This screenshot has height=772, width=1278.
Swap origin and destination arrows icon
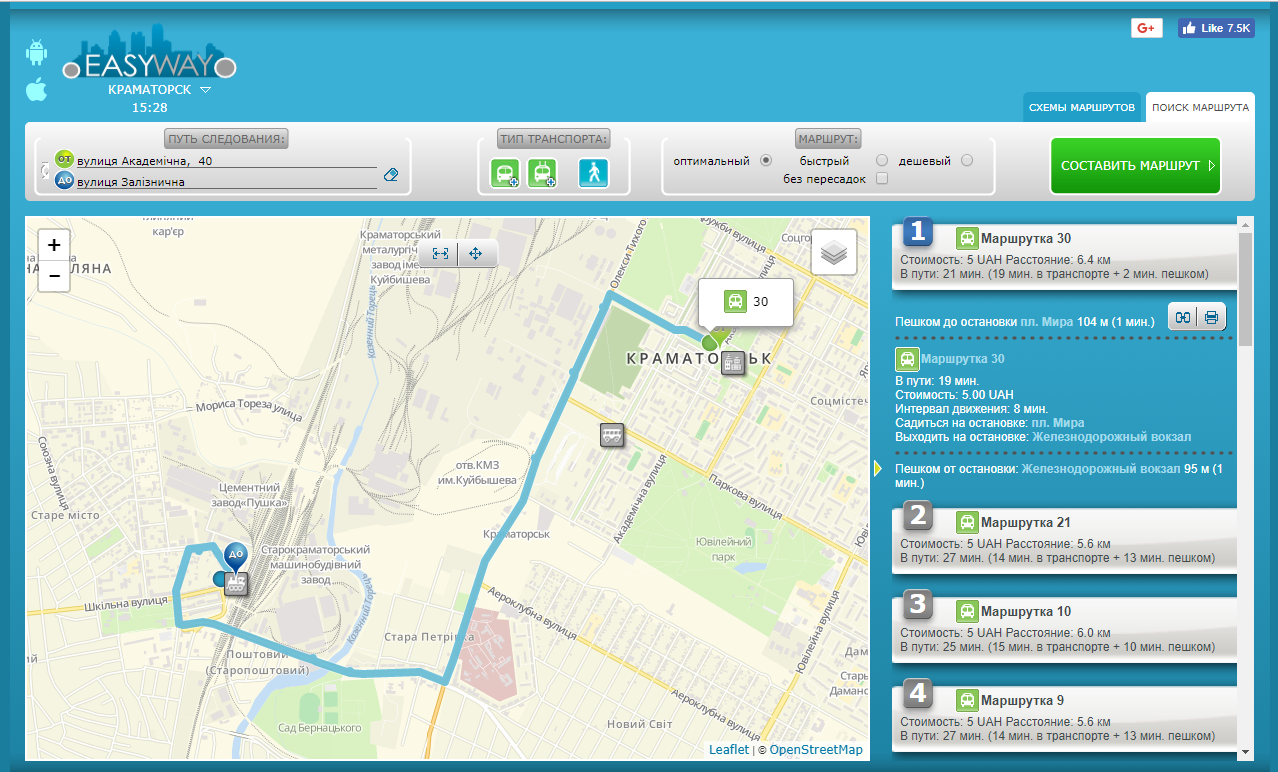[44, 170]
